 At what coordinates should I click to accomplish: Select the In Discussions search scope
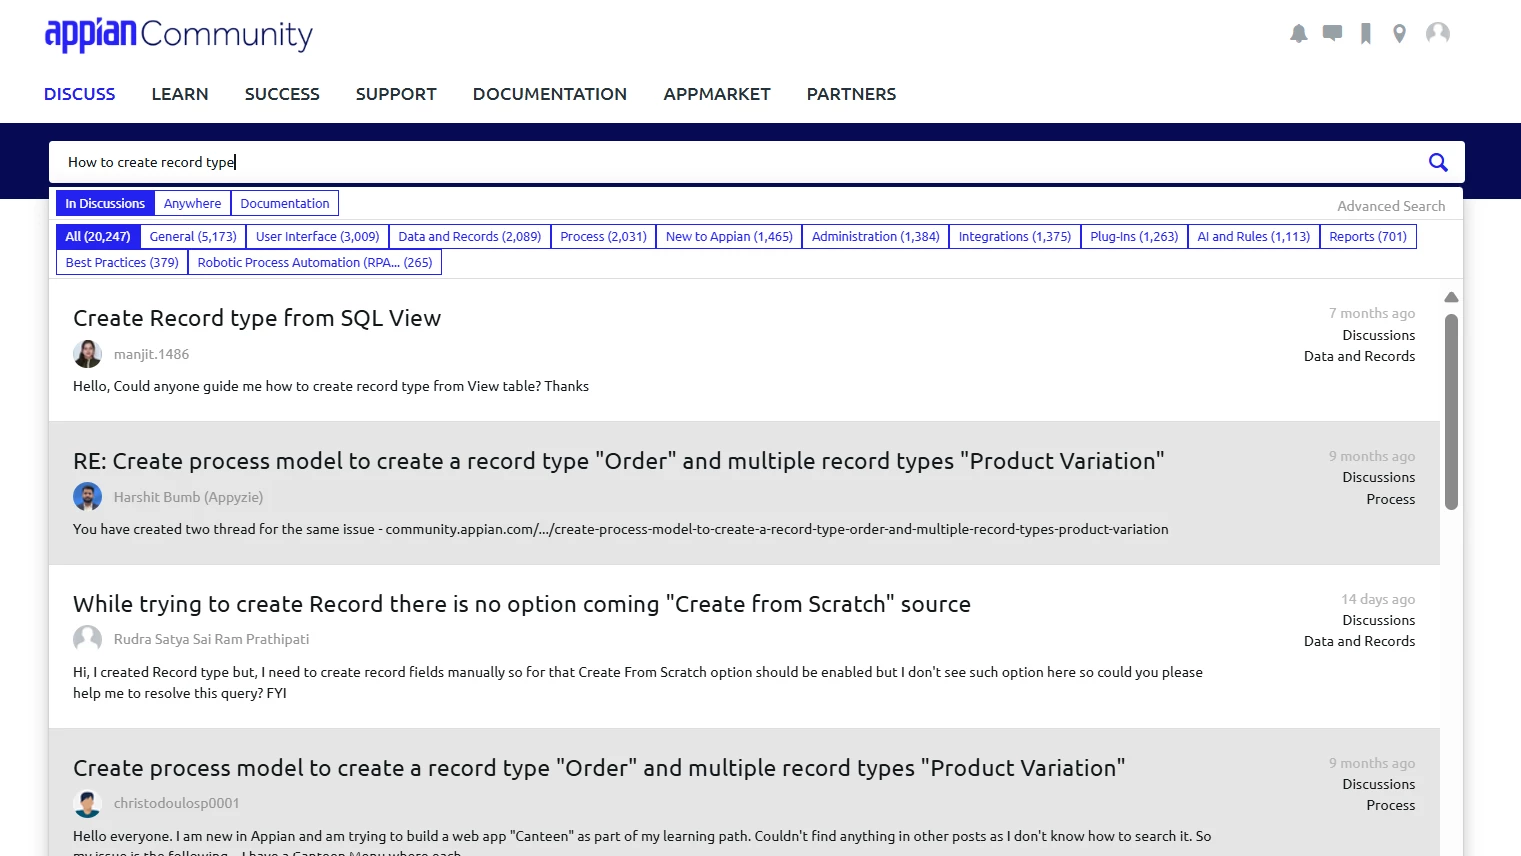(105, 203)
